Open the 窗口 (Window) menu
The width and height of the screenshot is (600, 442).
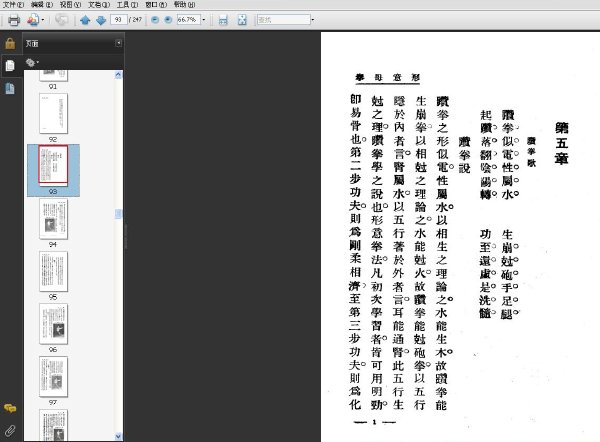156,5
